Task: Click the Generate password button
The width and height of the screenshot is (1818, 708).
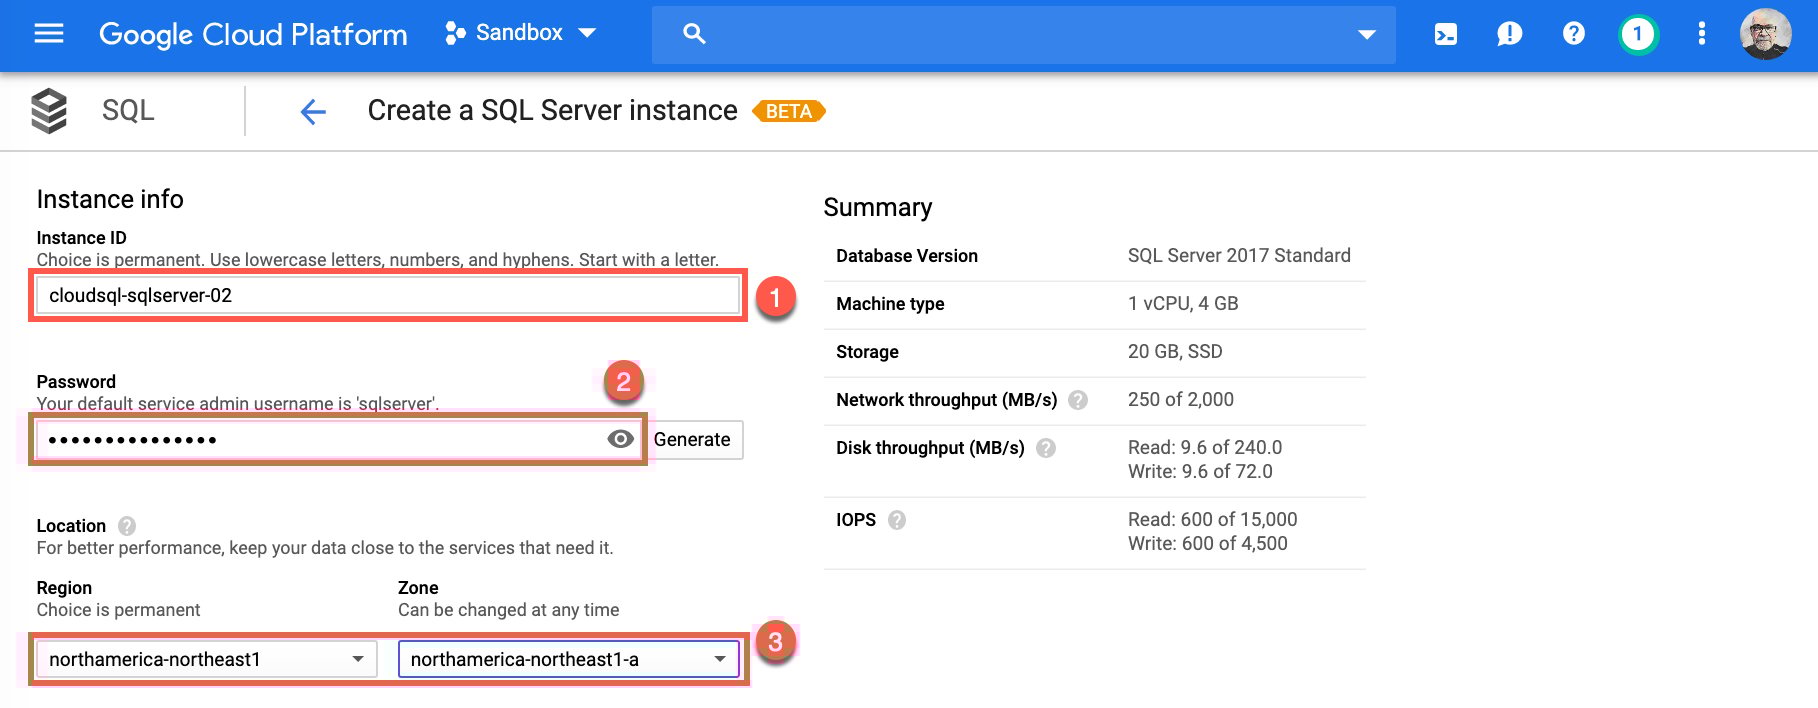Action: [692, 440]
